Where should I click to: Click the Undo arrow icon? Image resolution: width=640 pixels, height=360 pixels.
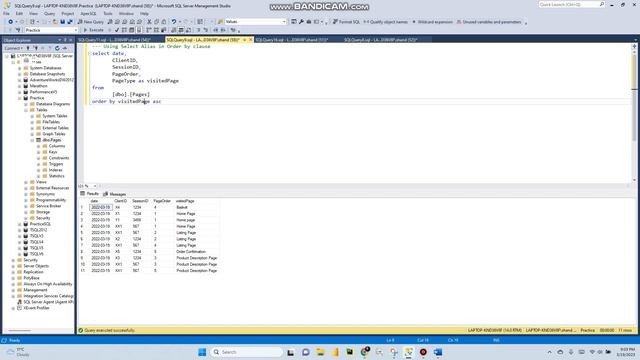174,22
